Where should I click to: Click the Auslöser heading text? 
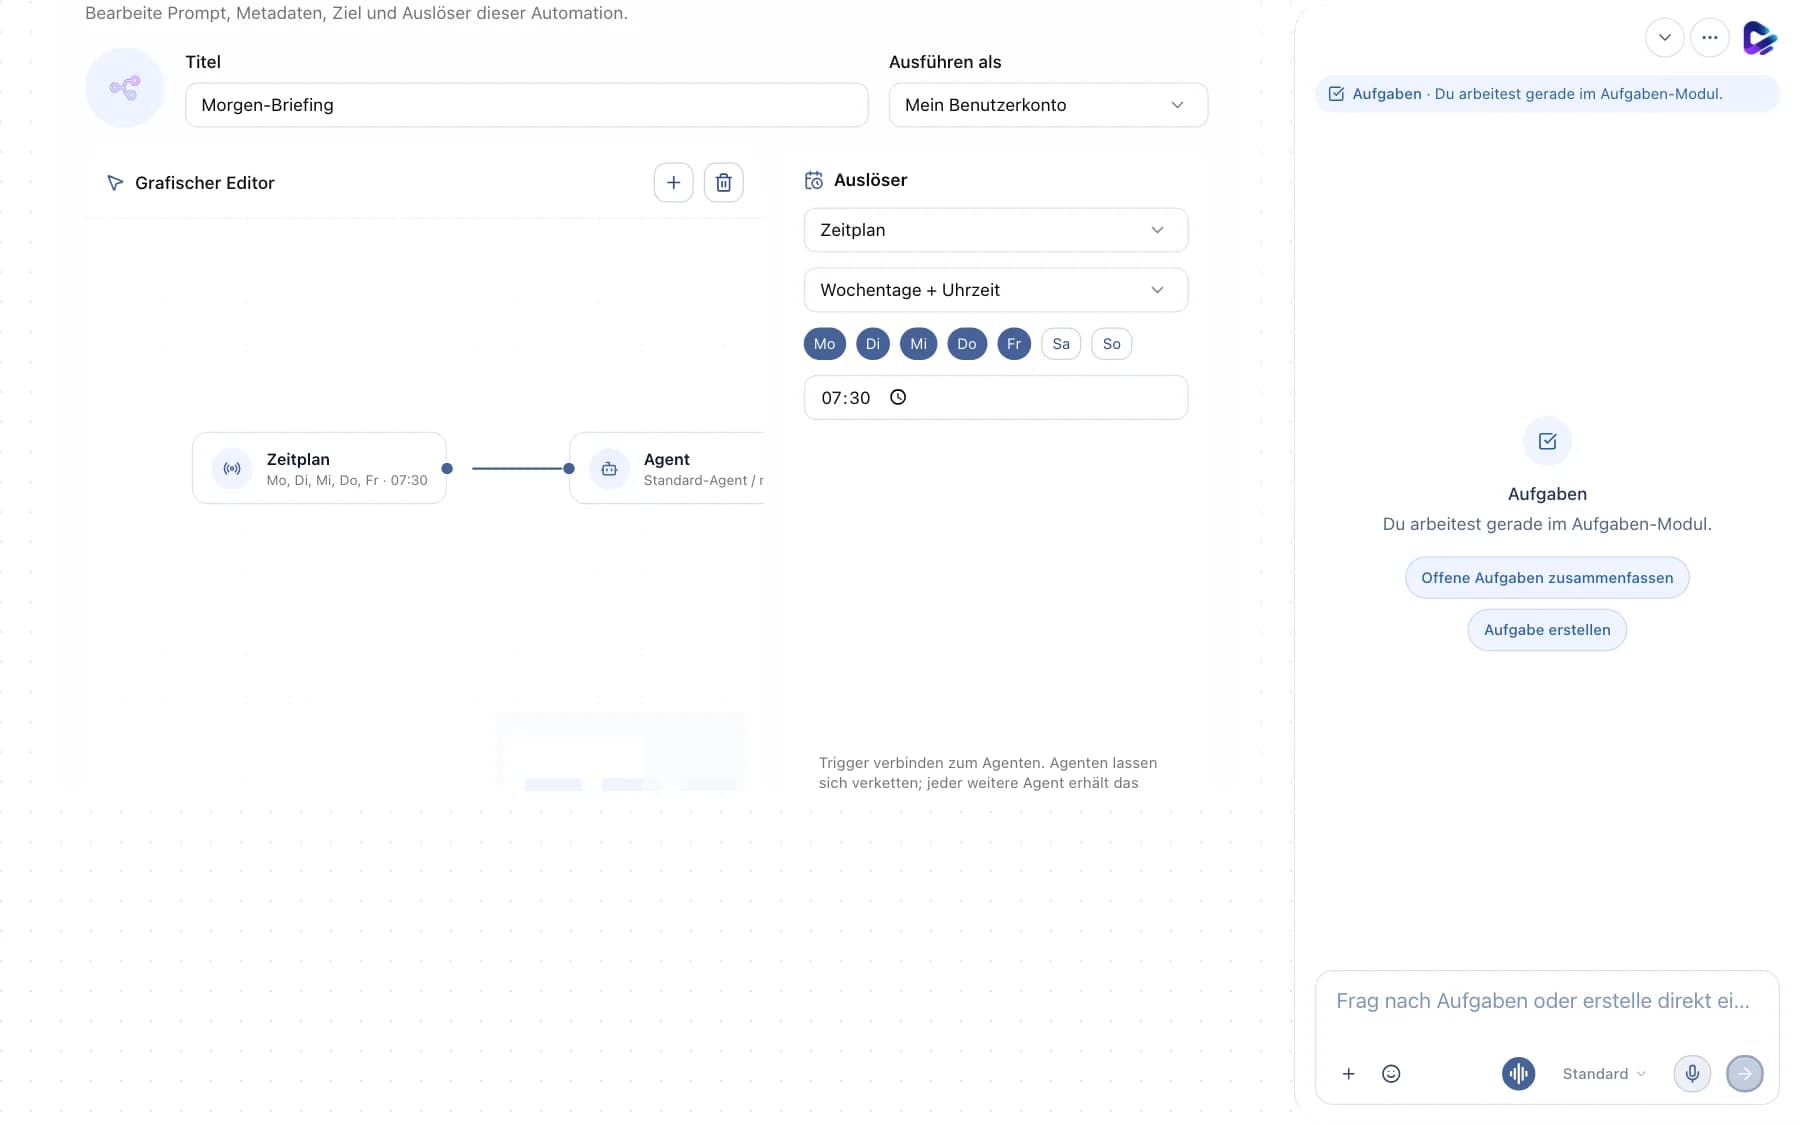[870, 180]
